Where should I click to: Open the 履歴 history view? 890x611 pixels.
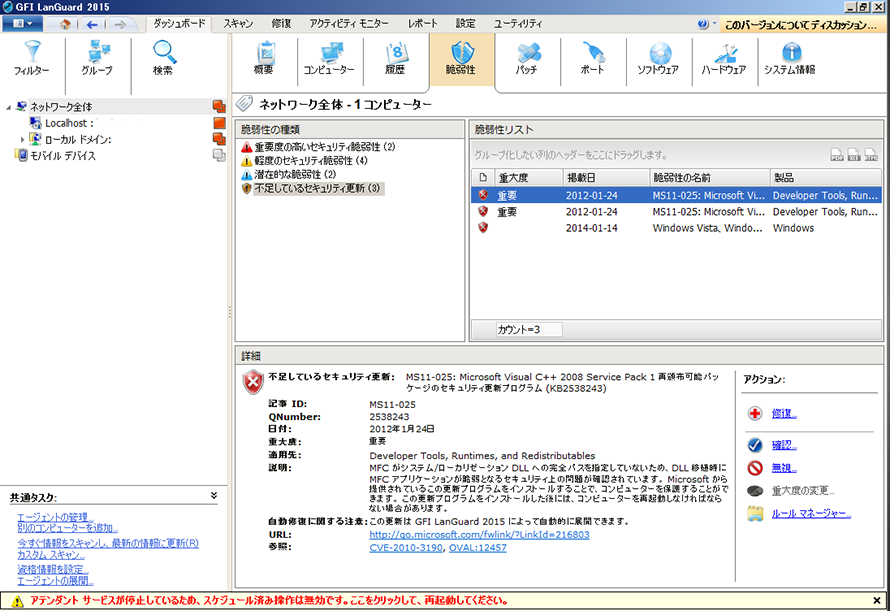pyautogui.click(x=395, y=58)
